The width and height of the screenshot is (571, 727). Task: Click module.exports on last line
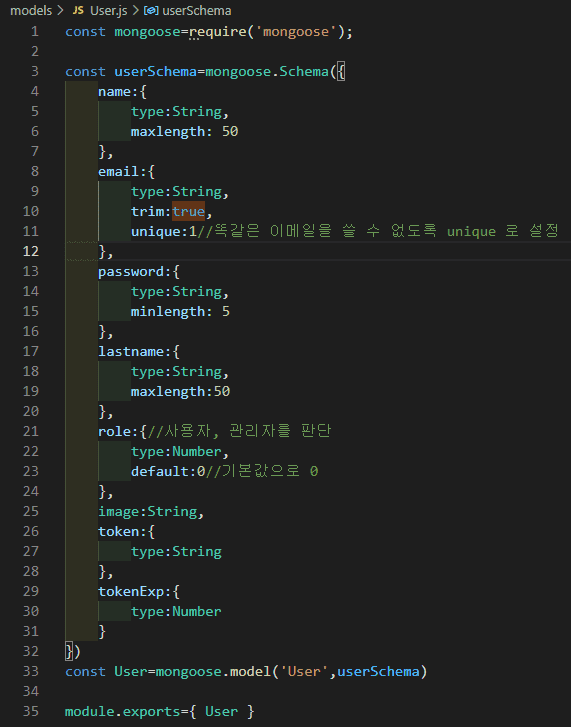[122, 711]
